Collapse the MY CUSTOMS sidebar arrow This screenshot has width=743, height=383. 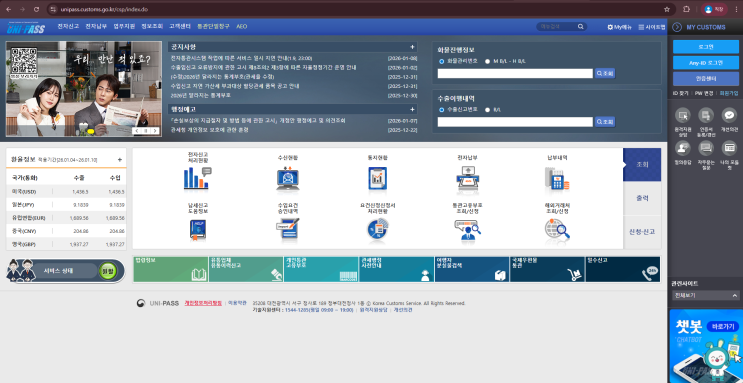pyautogui.click(x=677, y=27)
